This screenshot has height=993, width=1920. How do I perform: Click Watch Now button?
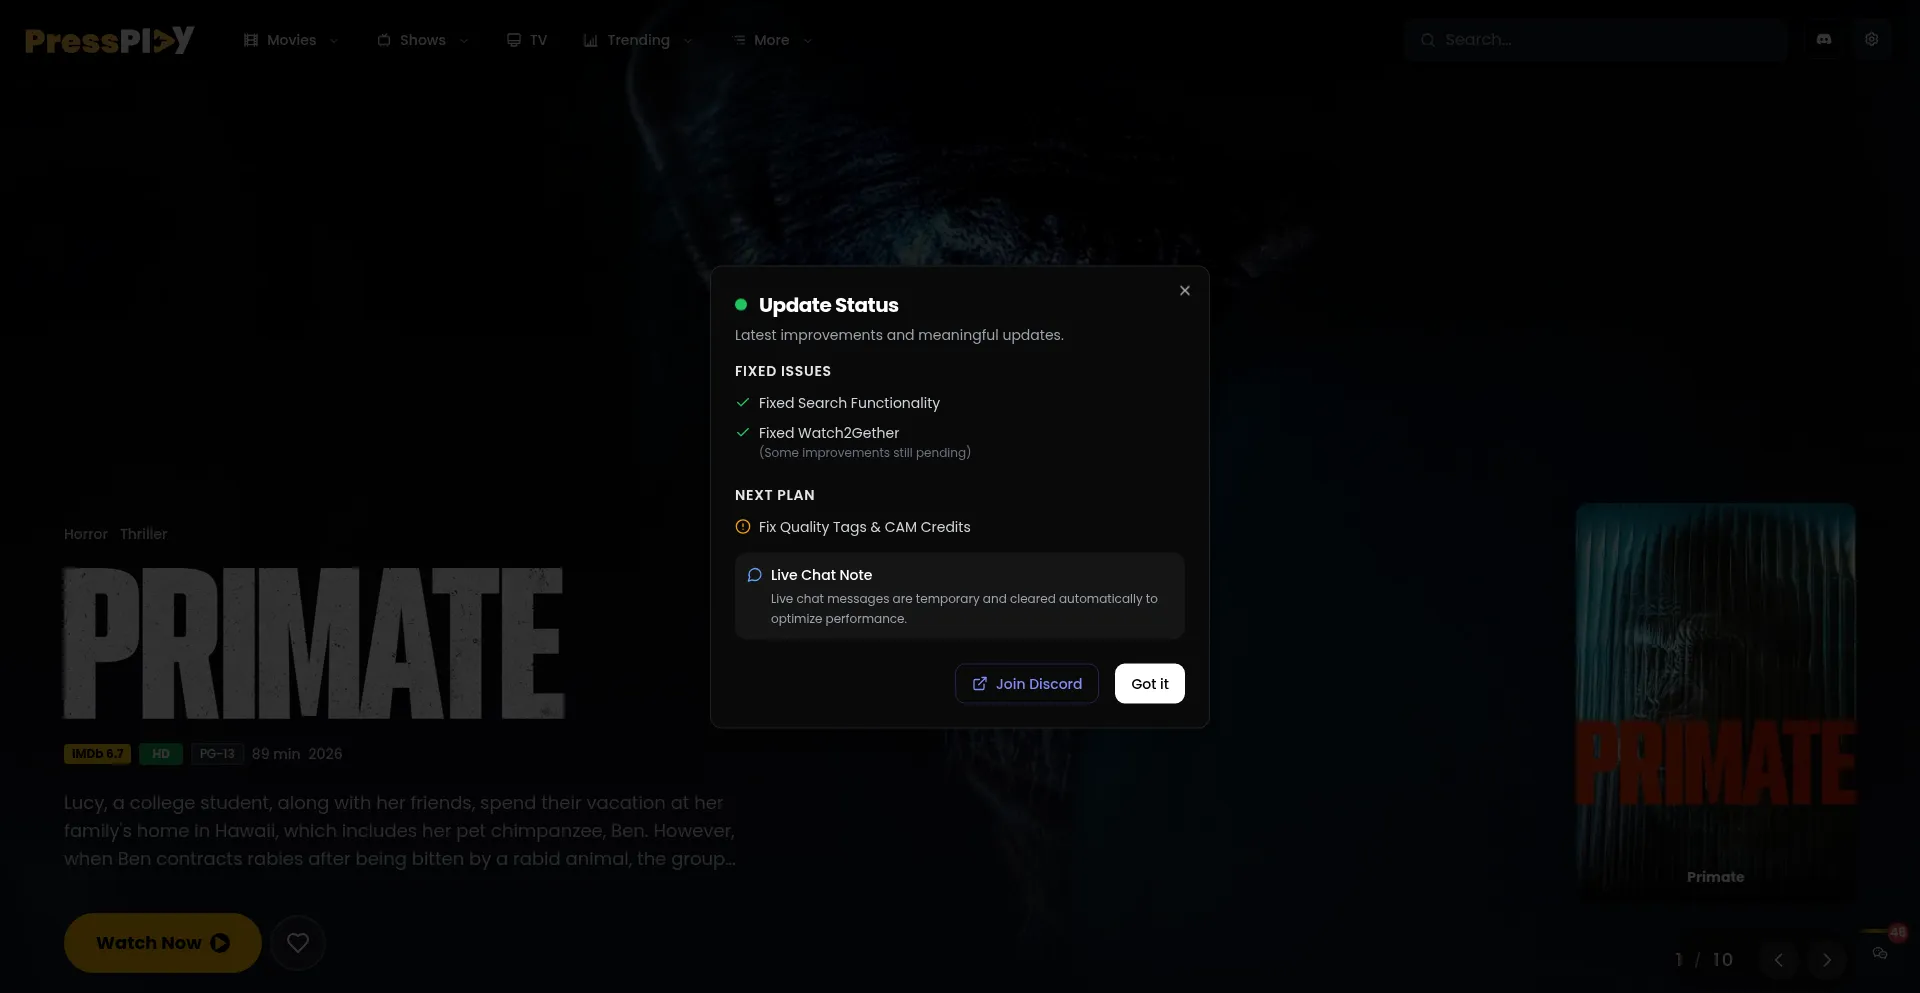click(163, 943)
